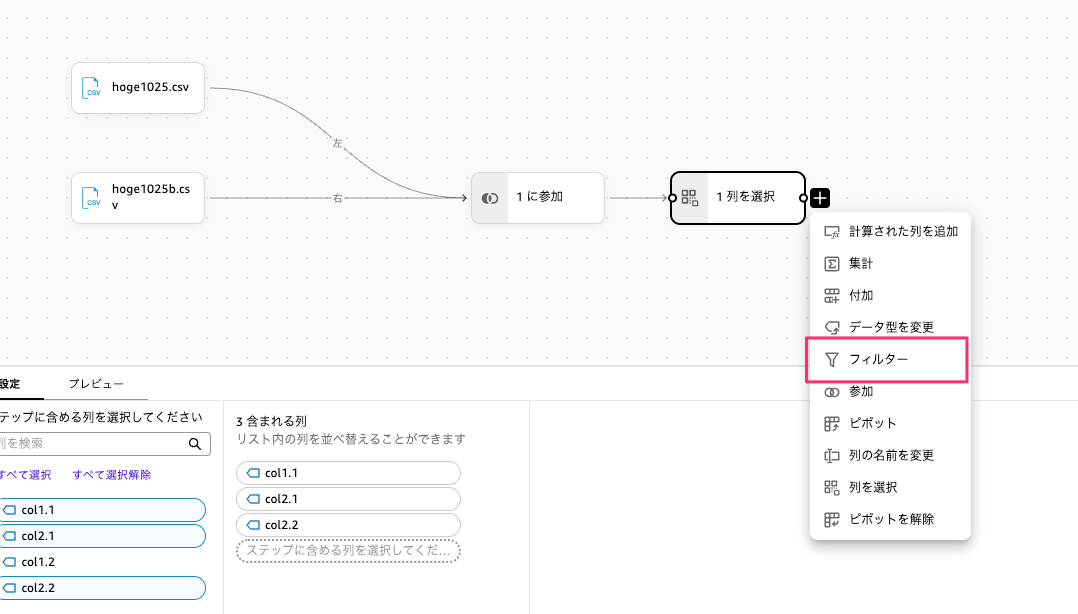This screenshot has width=1078, height=614.
Task: Click the hoge1025.csv file icon
Action: click(93, 88)
